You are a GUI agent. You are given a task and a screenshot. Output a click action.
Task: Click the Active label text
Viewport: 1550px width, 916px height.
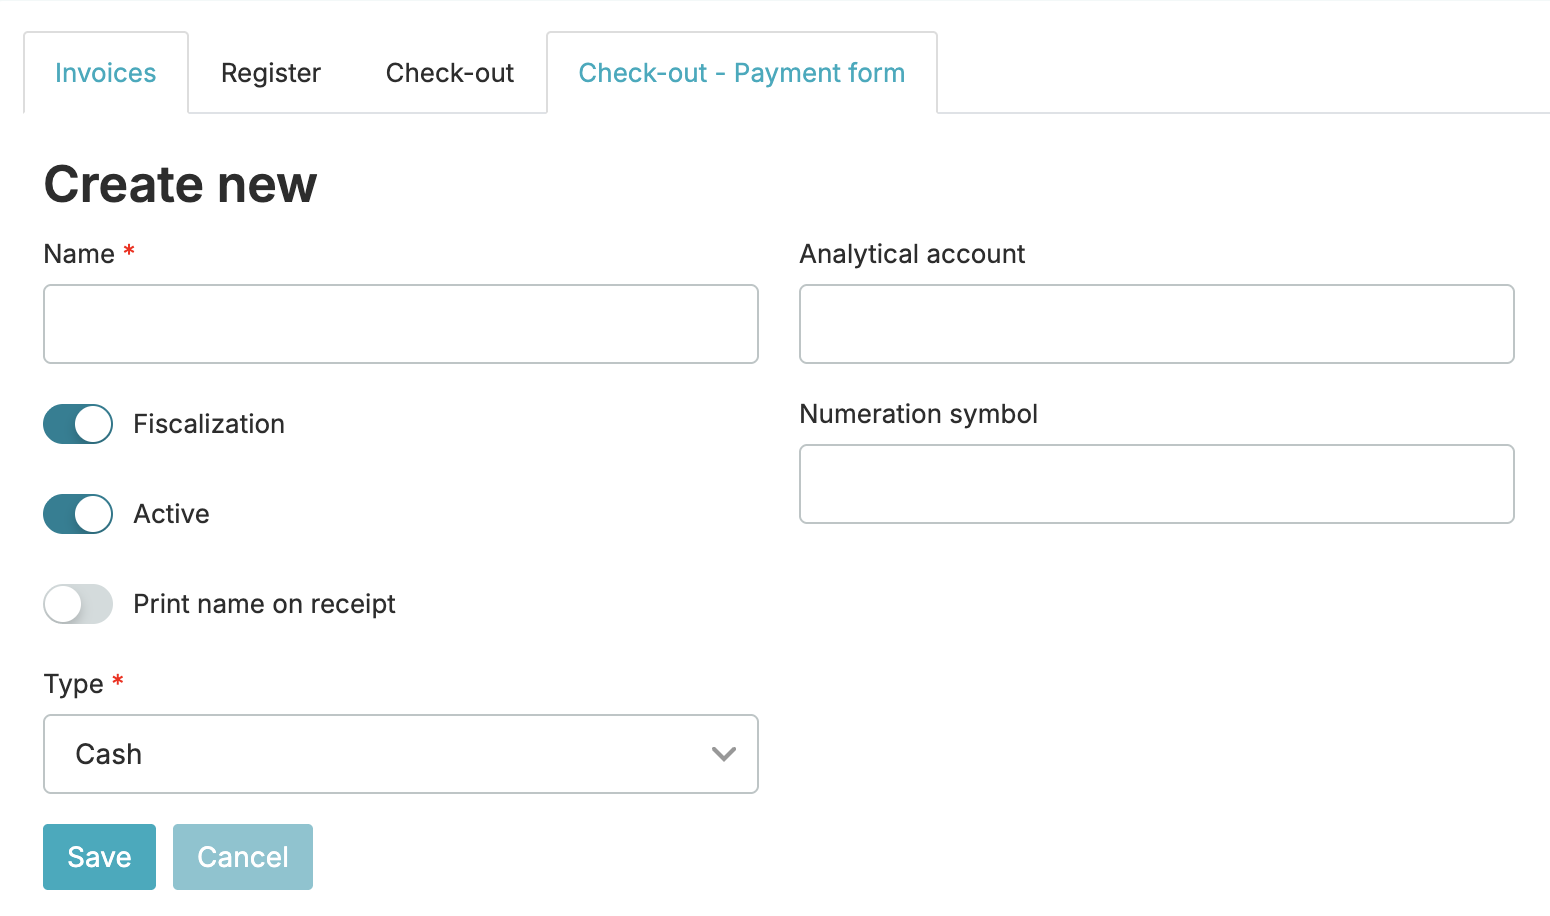point(171,514)
